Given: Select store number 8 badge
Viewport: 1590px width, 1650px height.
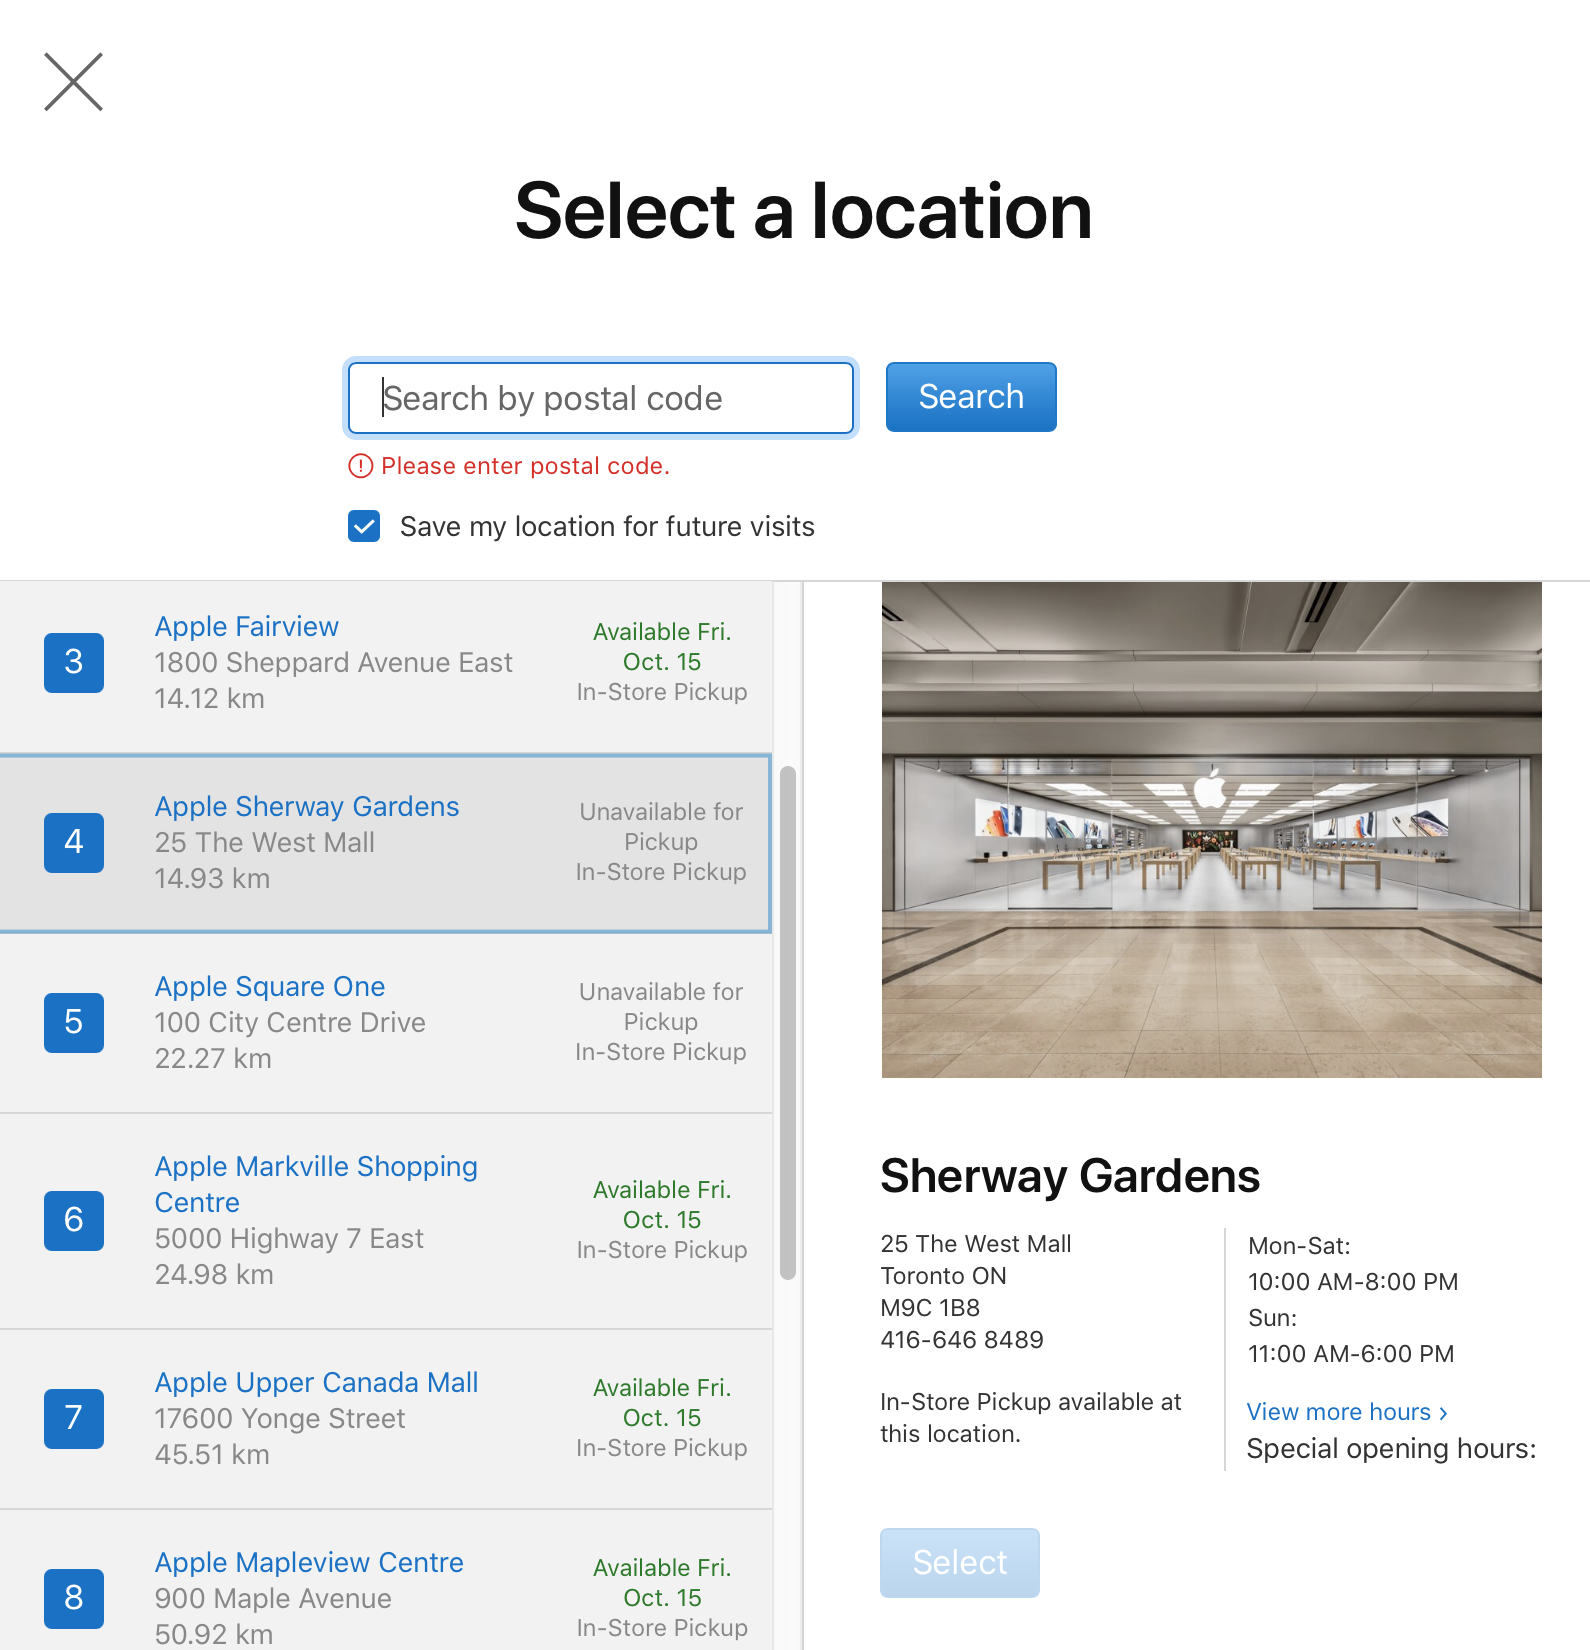Looking at the screenshot, I should (74, 1598).
